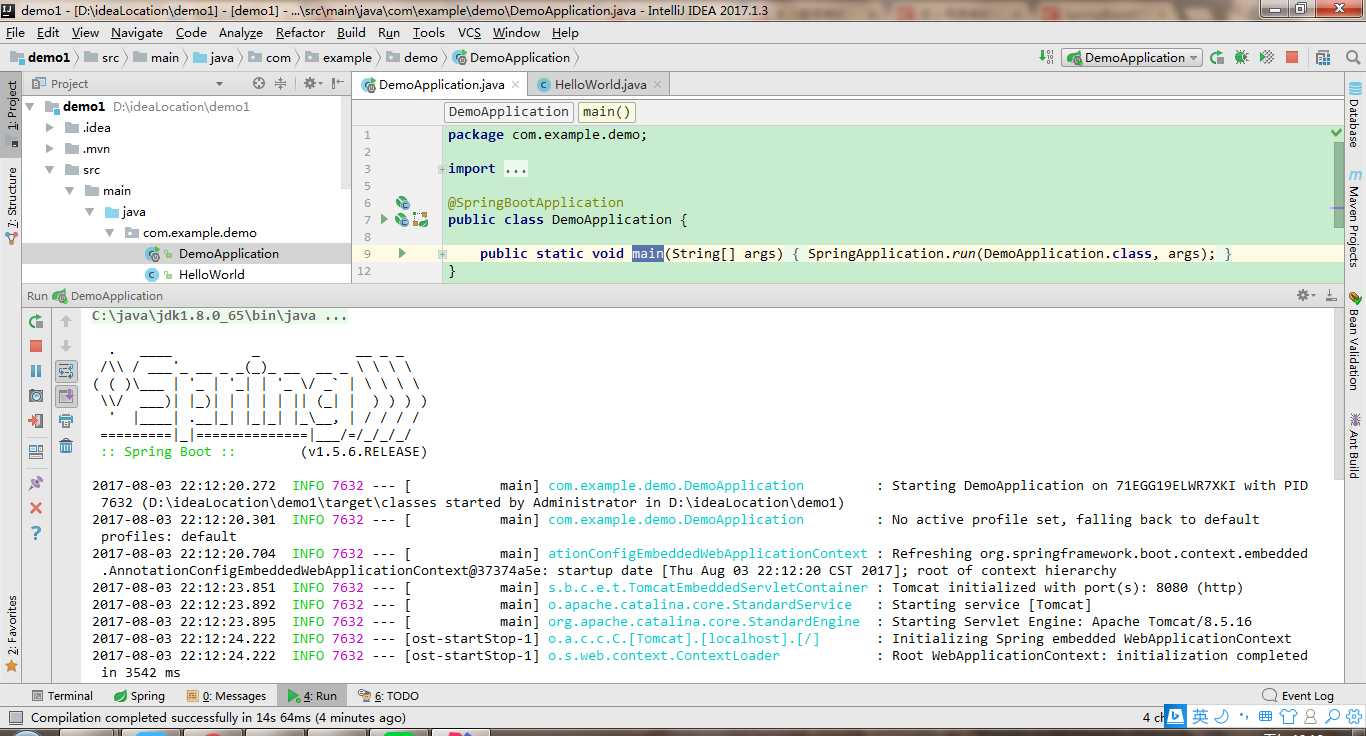Viewport: 1366px width, 736px height.
Task: Debug DemoApplication from the main toolbar
Action: [1241, 58]
